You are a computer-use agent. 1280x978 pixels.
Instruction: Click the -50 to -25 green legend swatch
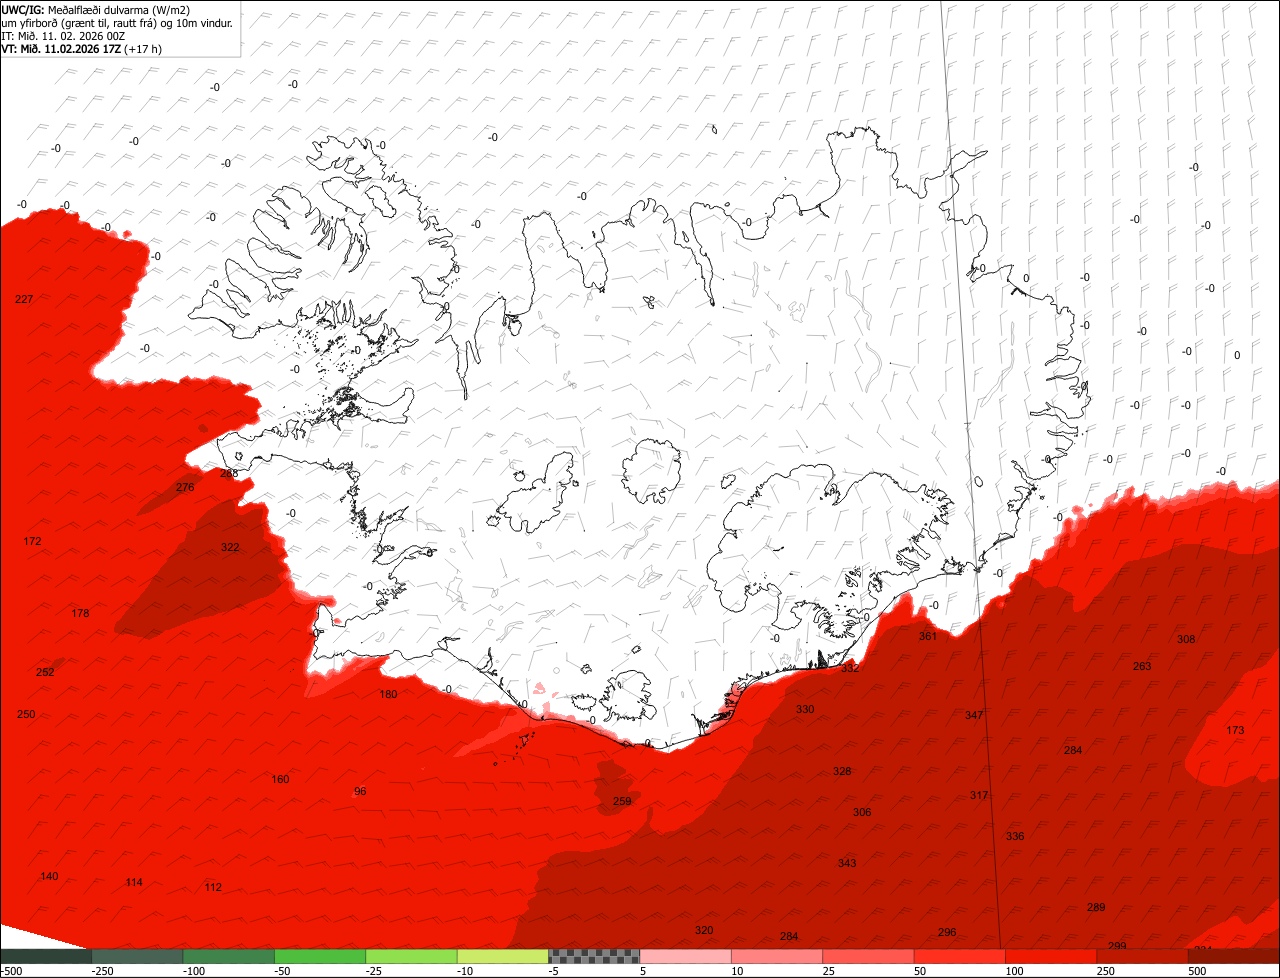pyautogui.click(x=320, y=956)
